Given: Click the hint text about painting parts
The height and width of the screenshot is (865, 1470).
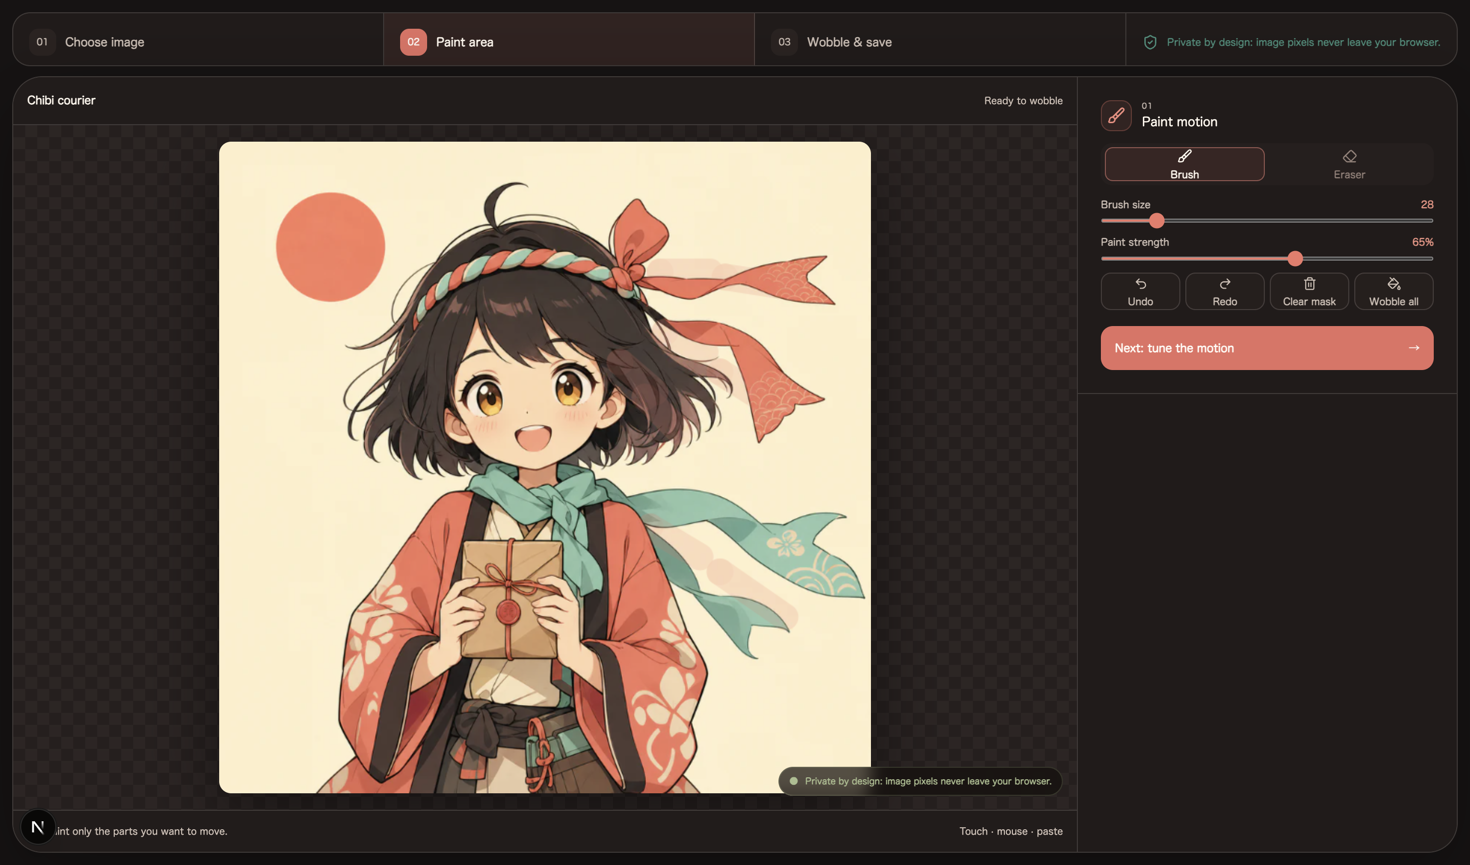Looking at the screenshot, I should click(x=141, y=831).
